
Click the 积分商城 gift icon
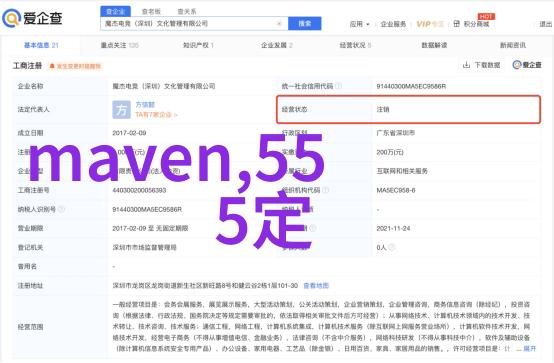click(456, 24)
